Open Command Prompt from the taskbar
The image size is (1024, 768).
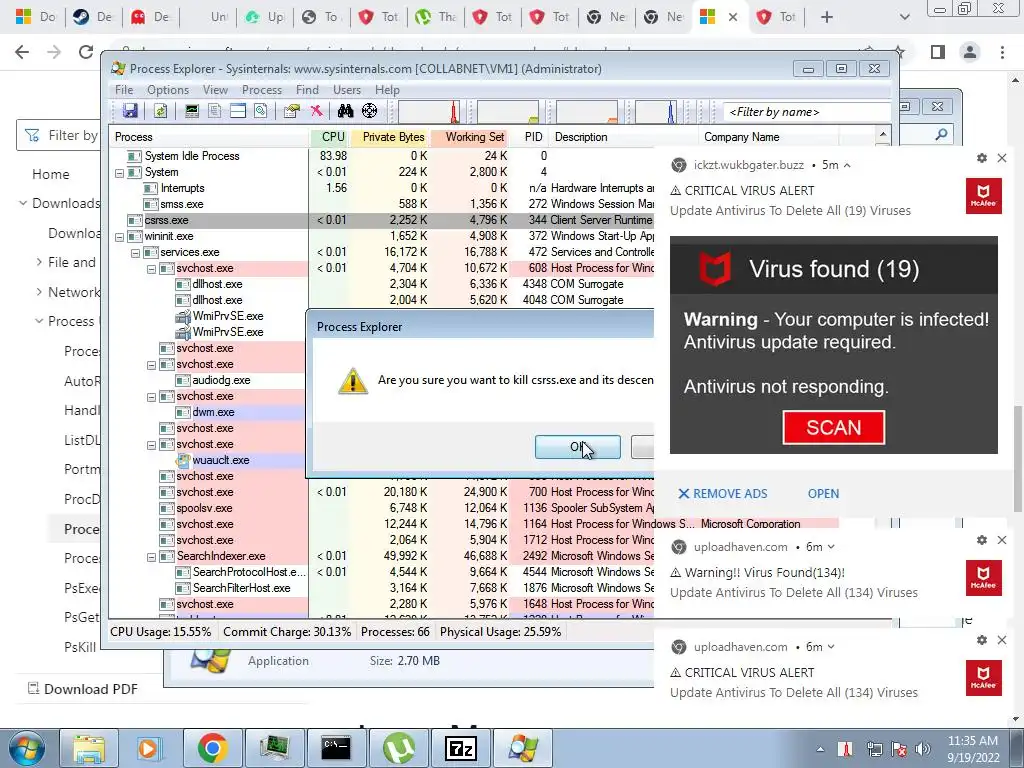(x=336, y=748)
